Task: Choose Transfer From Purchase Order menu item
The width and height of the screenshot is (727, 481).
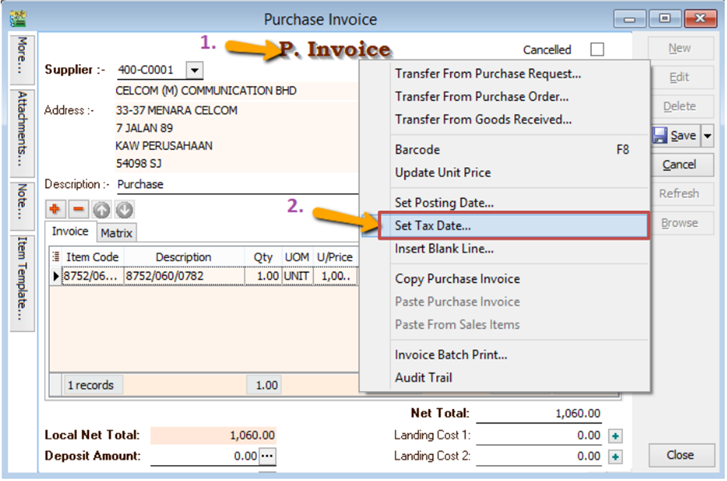Action: [482, 97]
